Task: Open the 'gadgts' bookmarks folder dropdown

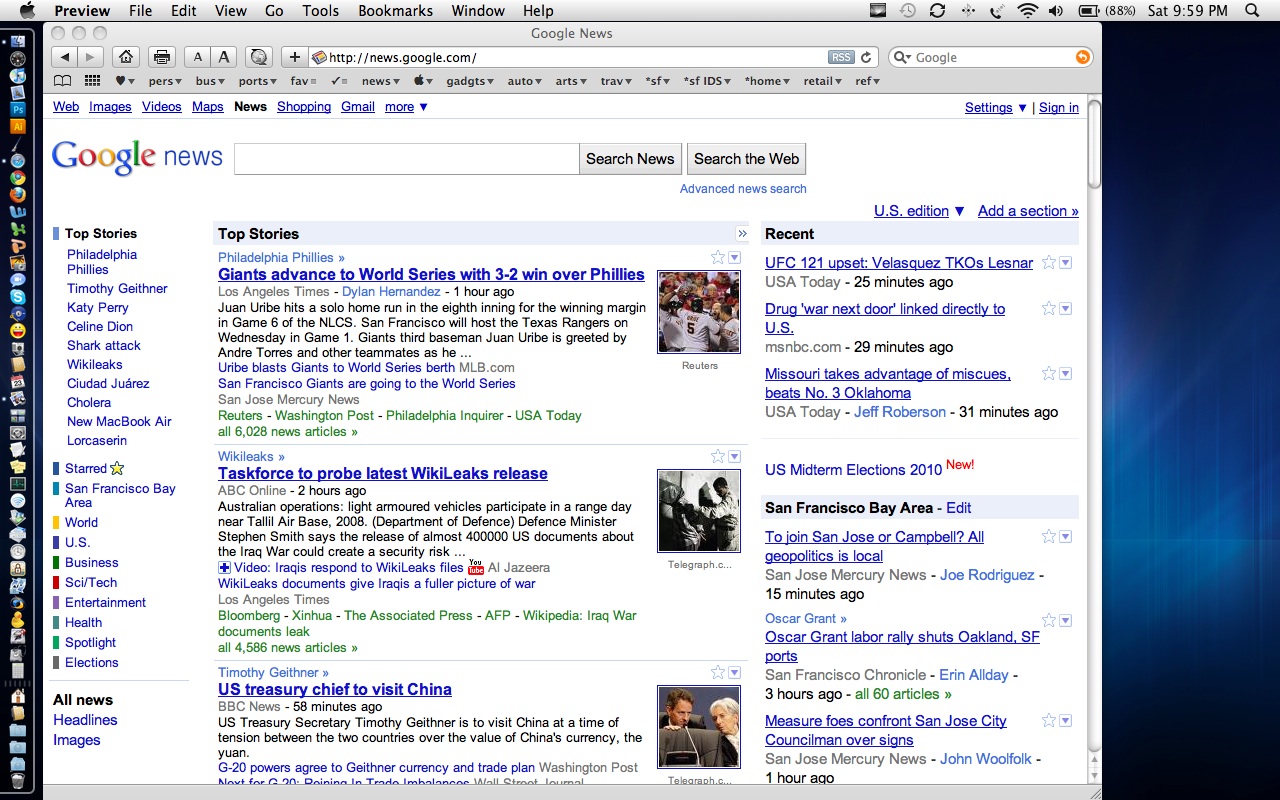Action: [470, 81]
